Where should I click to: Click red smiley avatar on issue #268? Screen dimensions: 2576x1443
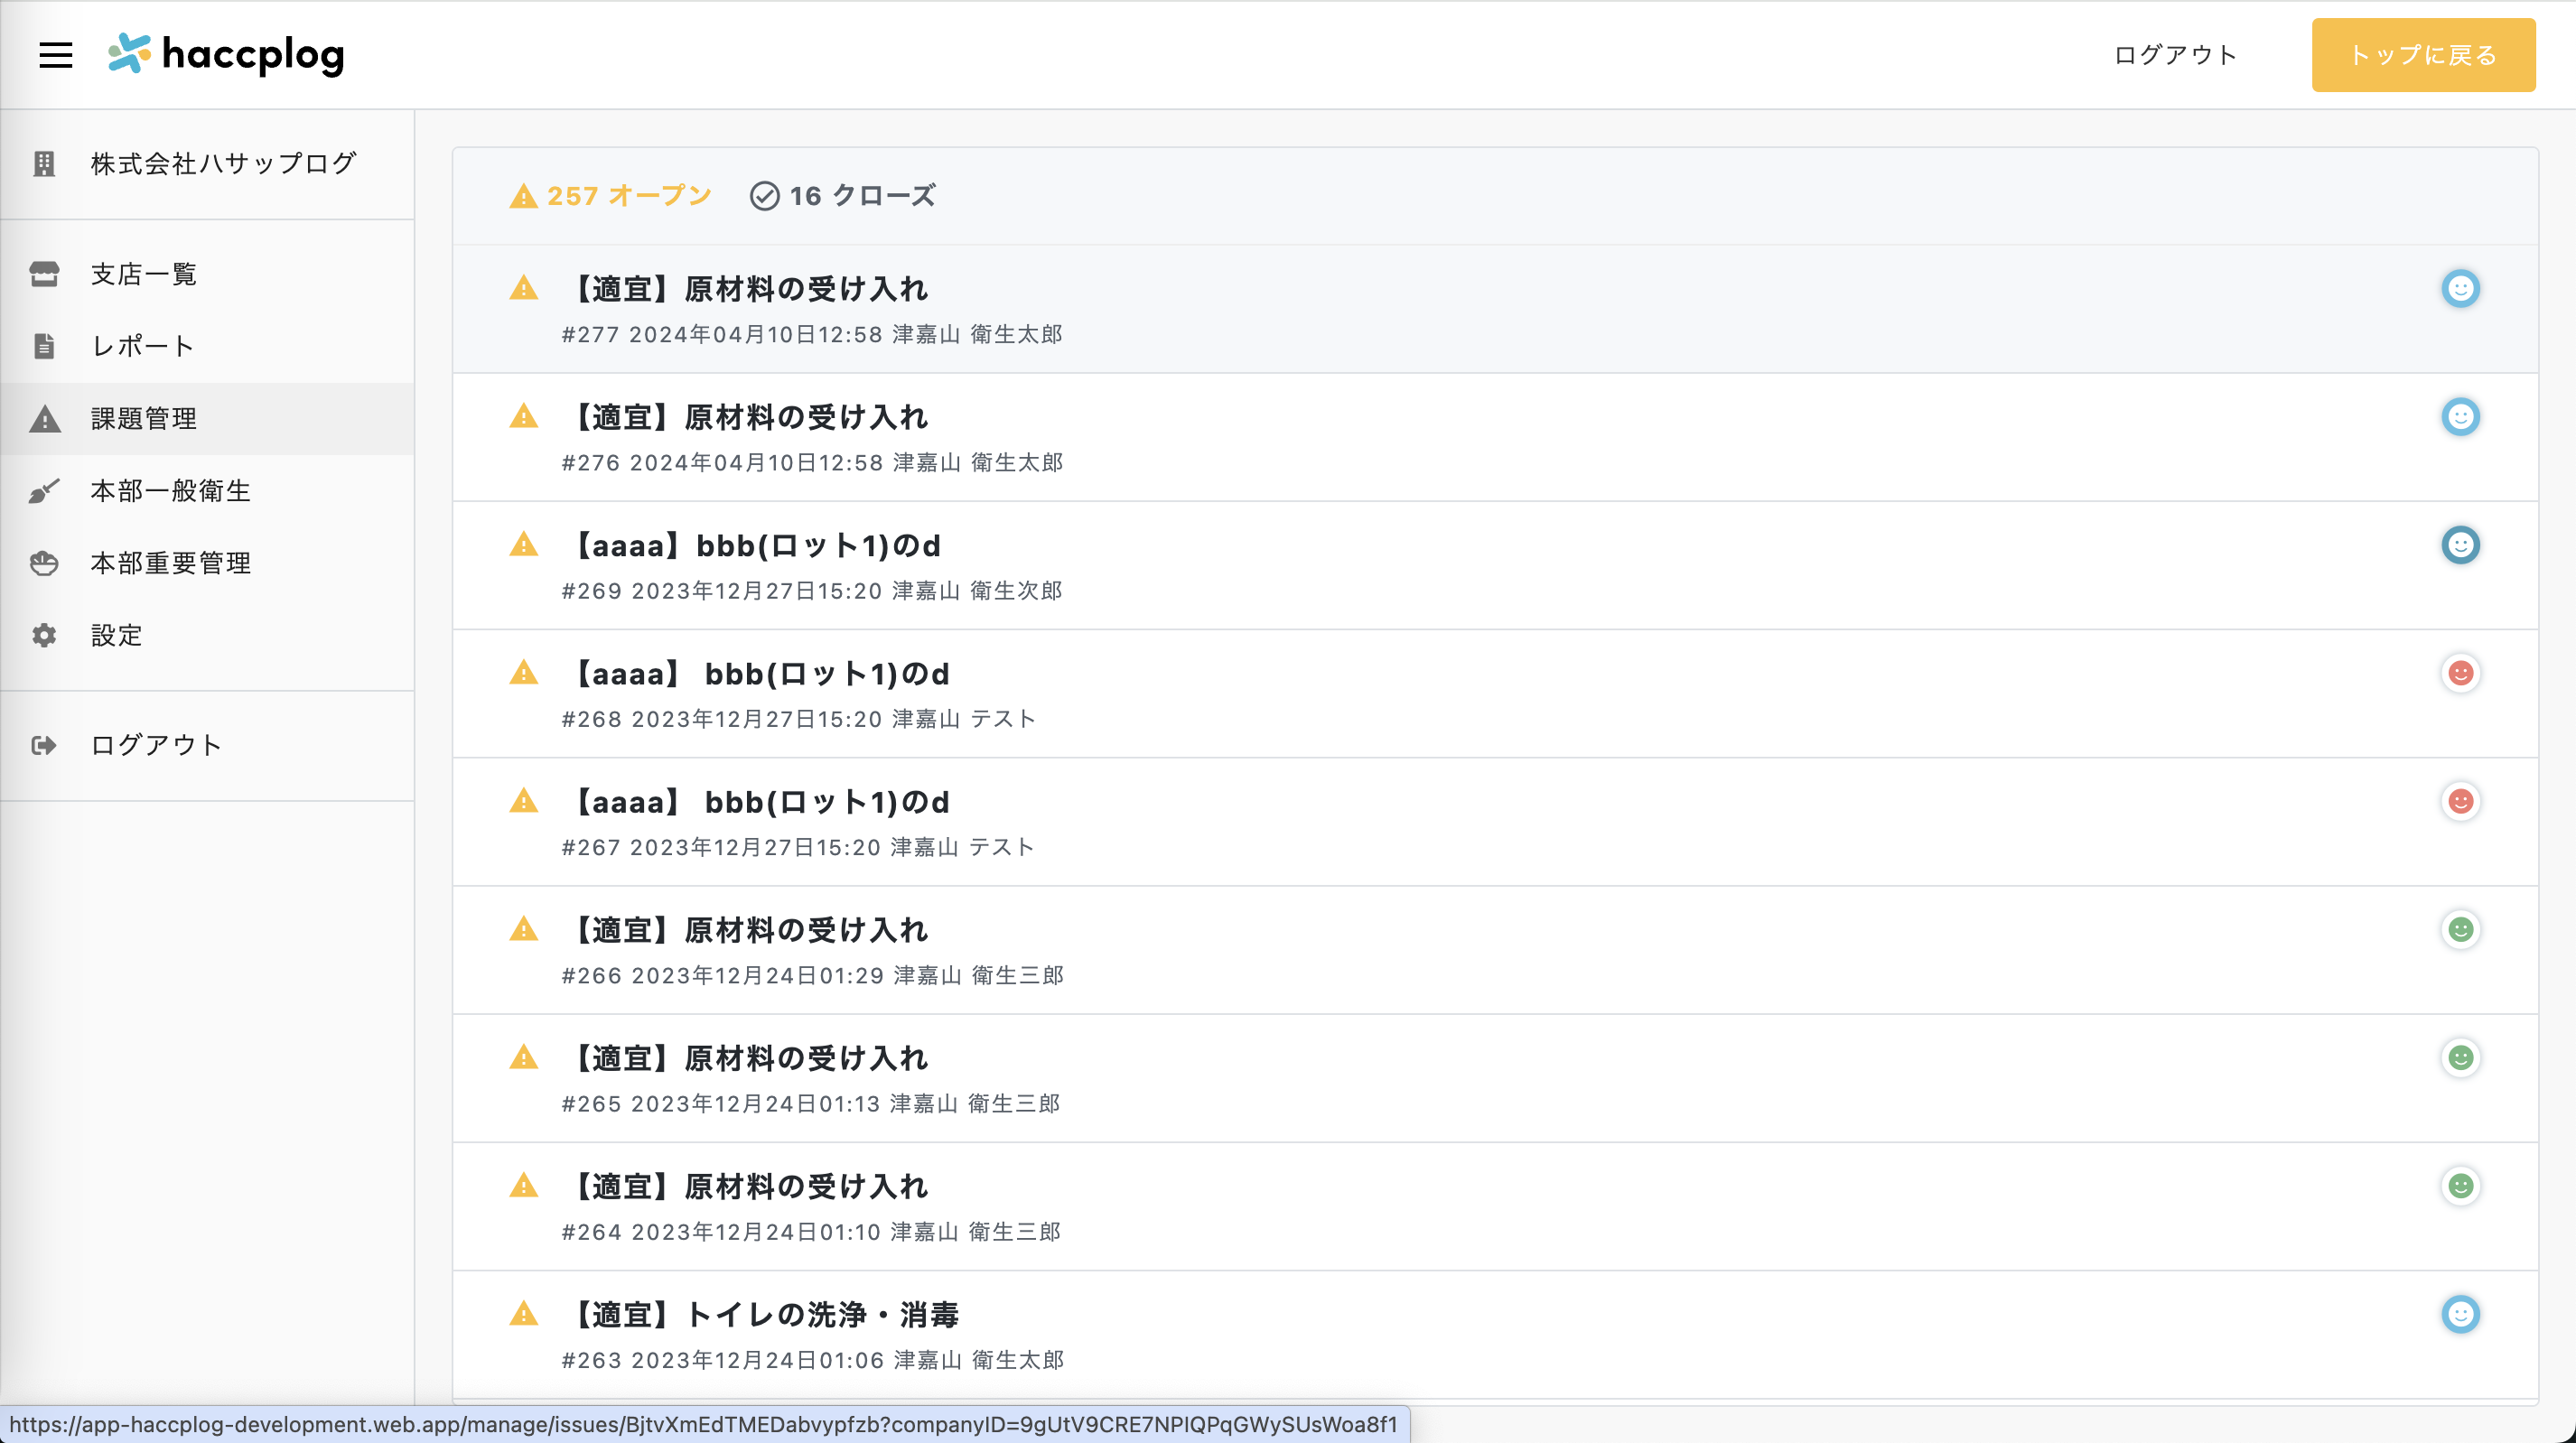coord(2460,673)
